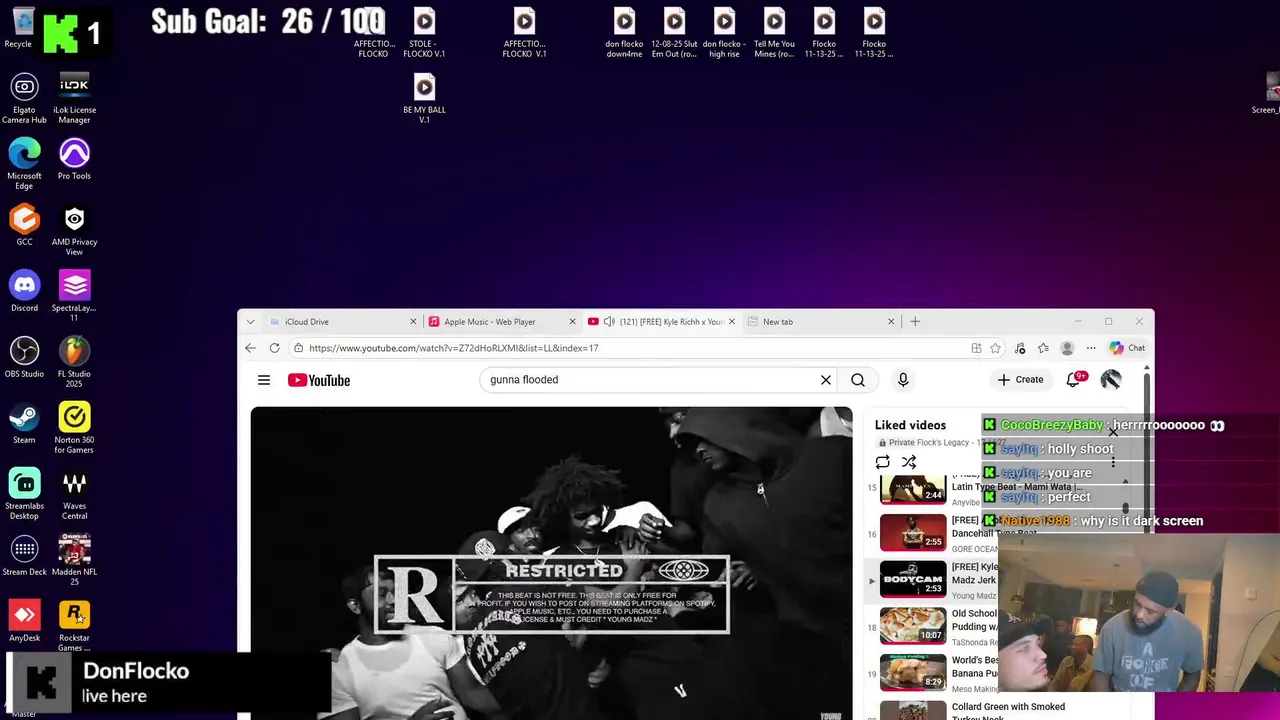Click the YouTube search magnifier button
This screenshot has width=1280, height=720.
[858, 380]
